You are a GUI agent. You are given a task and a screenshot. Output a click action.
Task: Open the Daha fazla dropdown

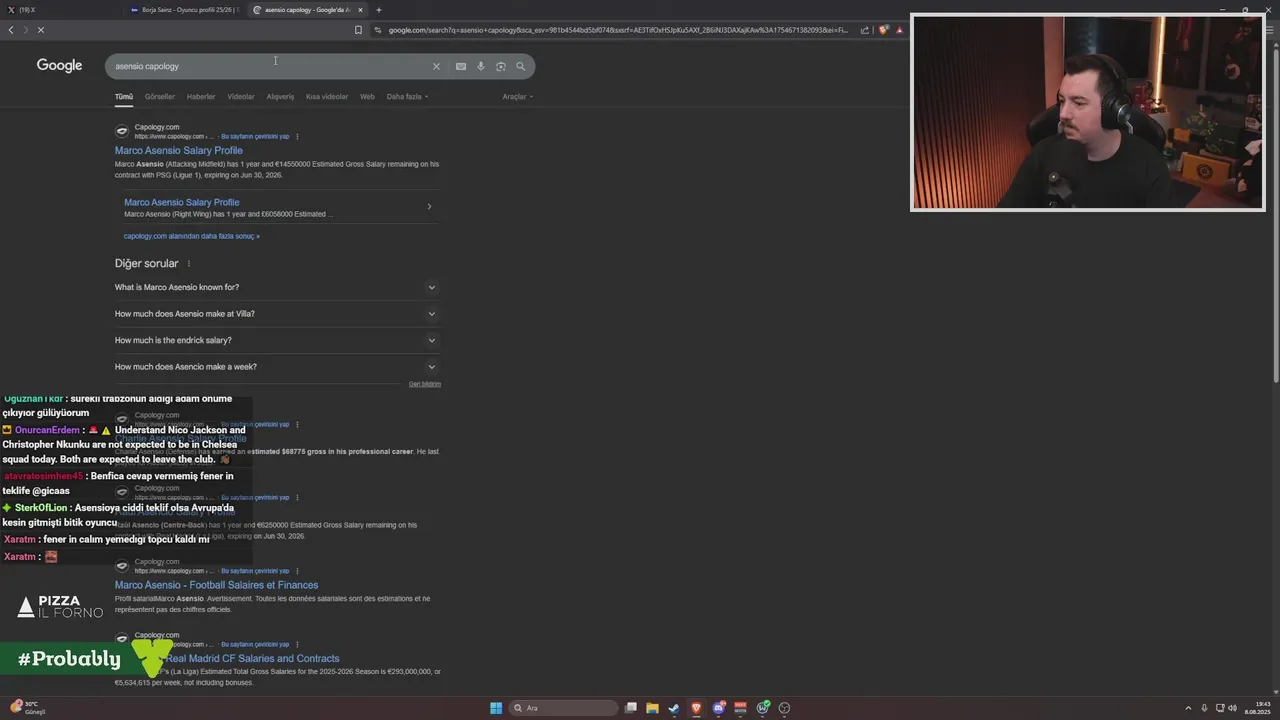coord(407,97)
